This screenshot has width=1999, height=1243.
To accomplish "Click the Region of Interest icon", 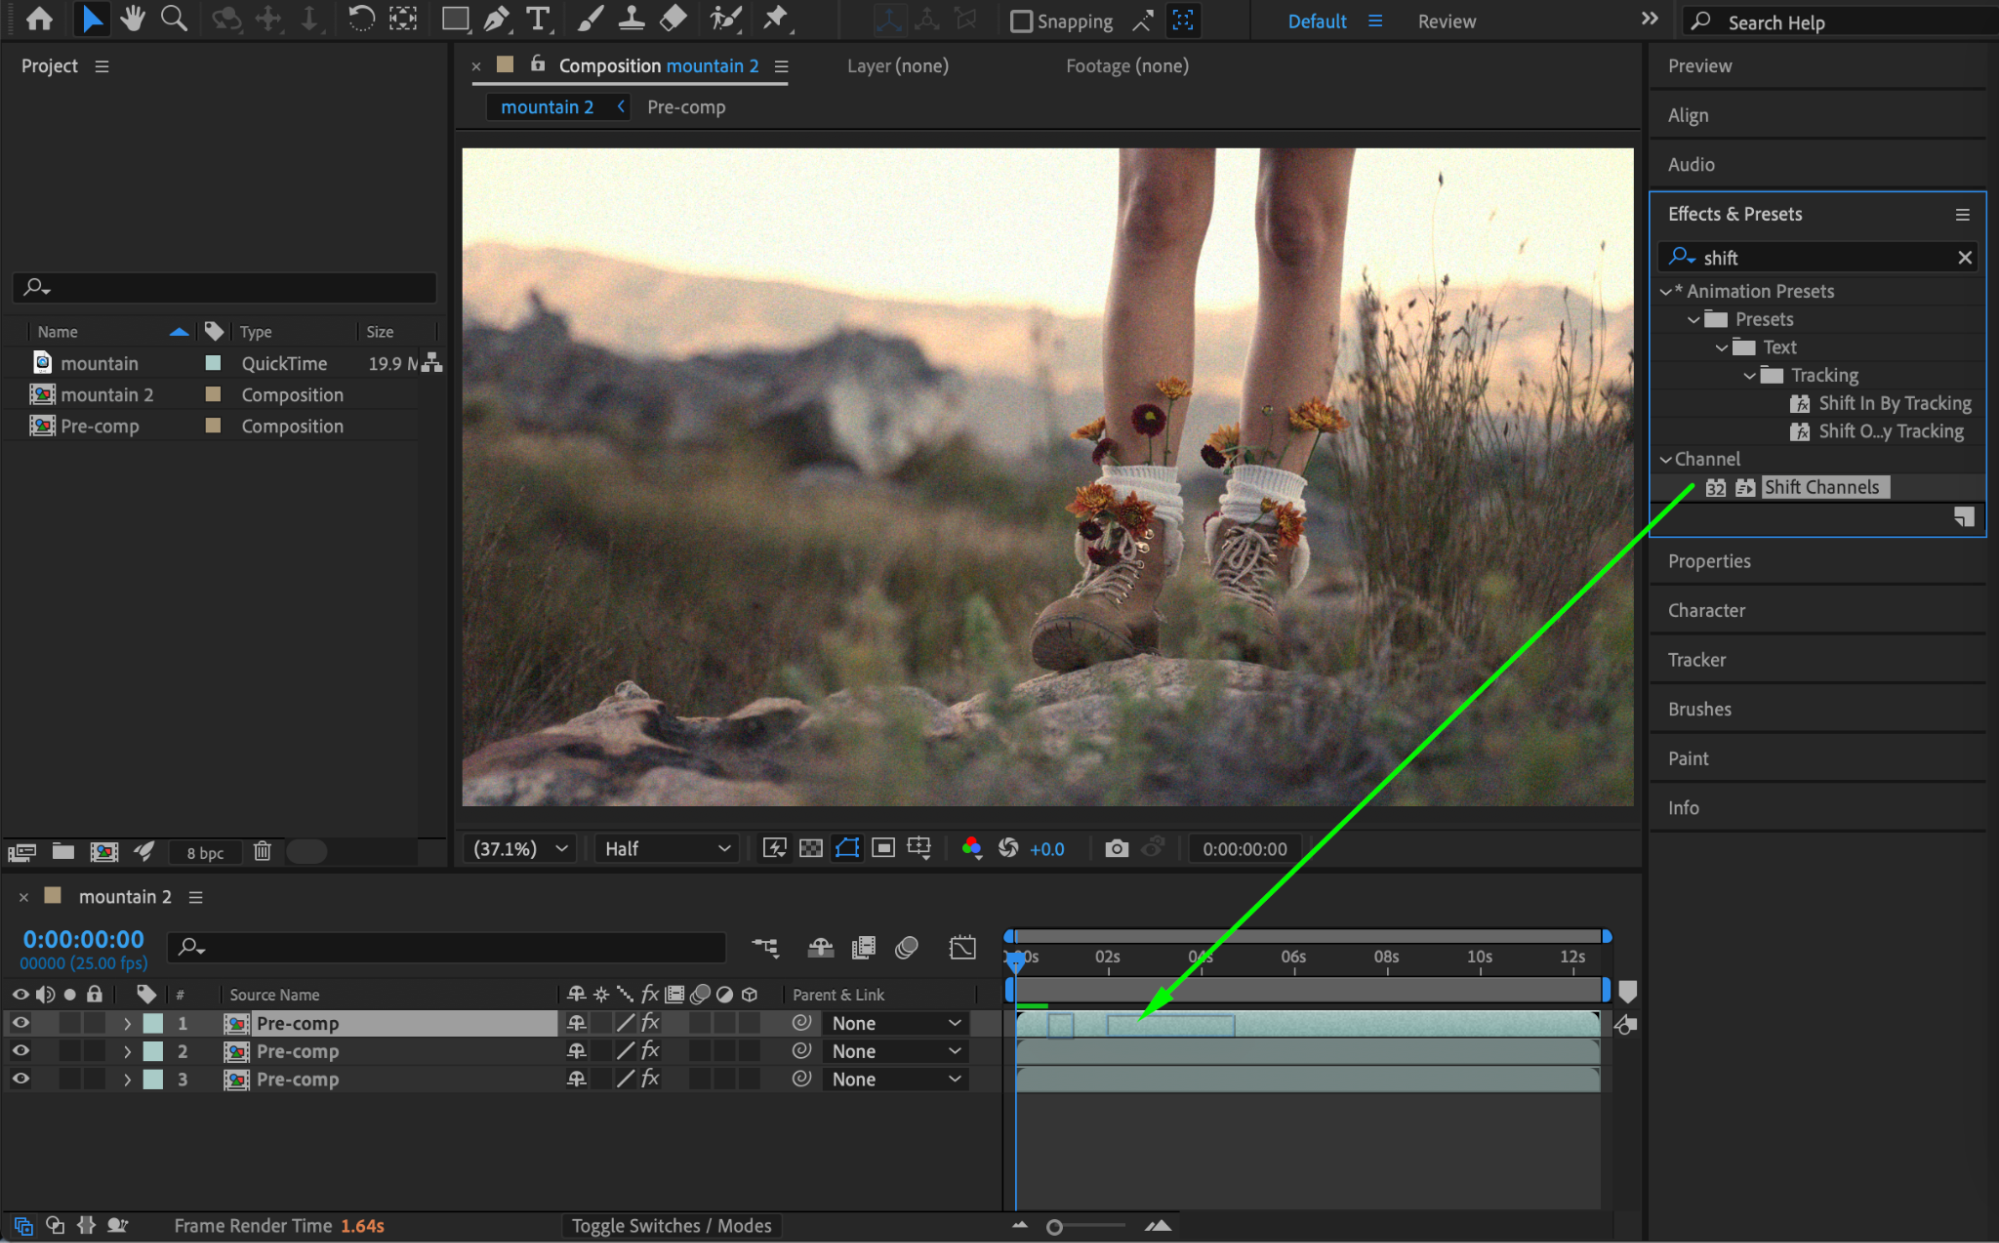I will [x=883, y=848].
